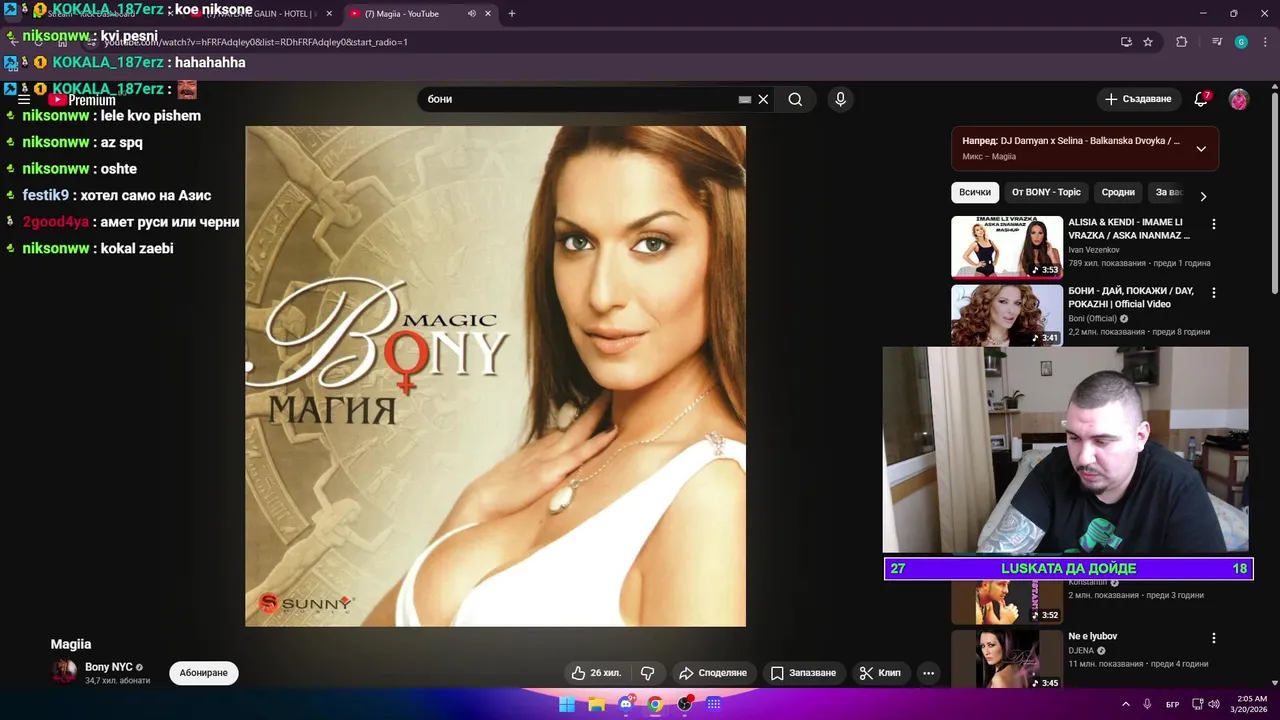This screenshot has height=720, width=1280.
Task: Click the Boni (Official) channel name
Action: pos(1092,319)
